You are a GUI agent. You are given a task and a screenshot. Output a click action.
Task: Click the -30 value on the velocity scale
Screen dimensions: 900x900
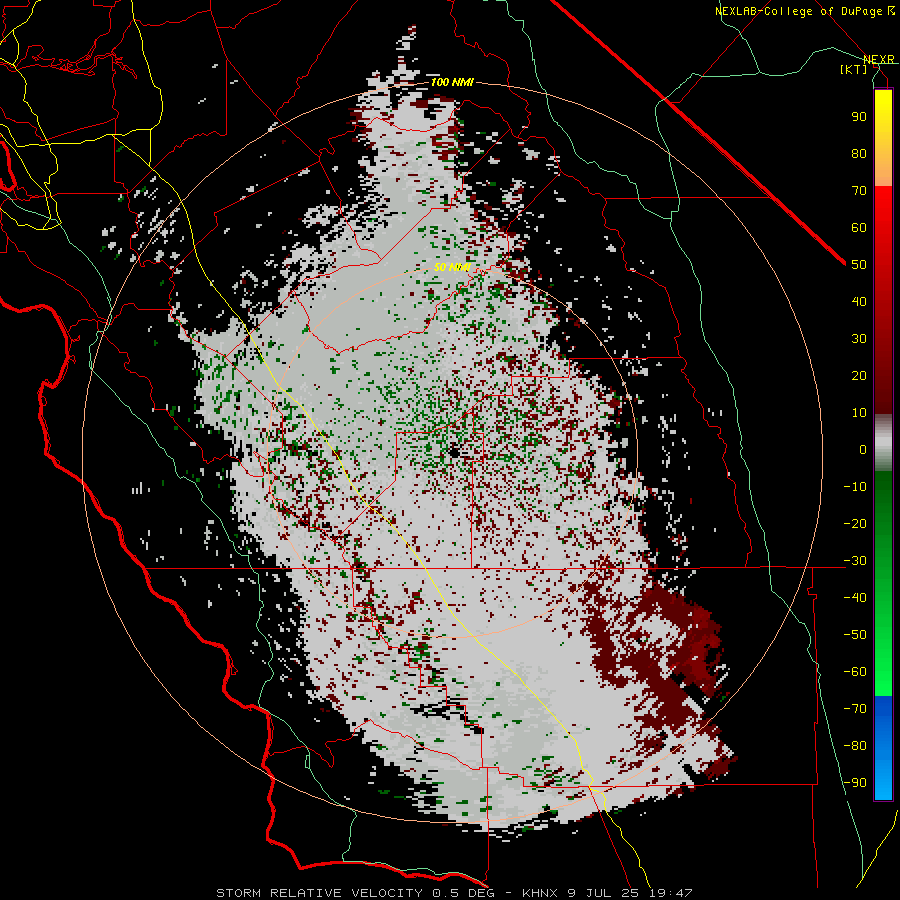pos(855,561)
